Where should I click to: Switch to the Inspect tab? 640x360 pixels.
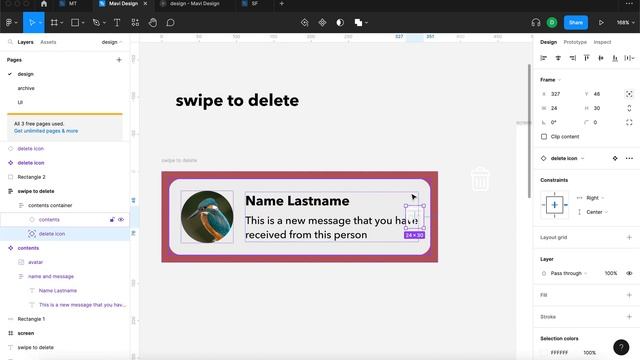(602, 42)
